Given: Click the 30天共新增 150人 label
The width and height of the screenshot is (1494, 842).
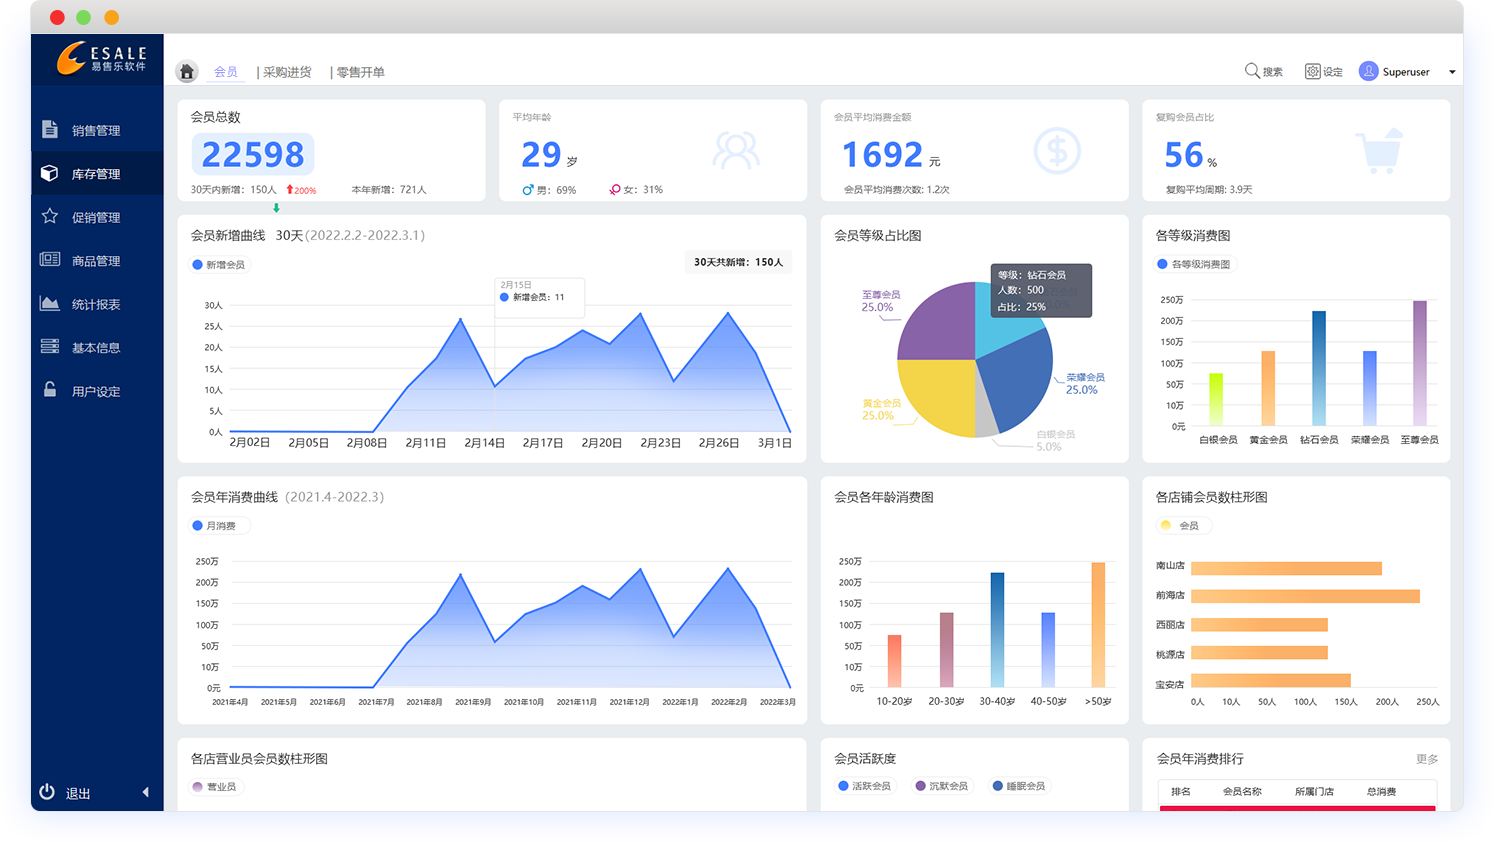Looking at the screenshot, I should click(x=738, y=262).
